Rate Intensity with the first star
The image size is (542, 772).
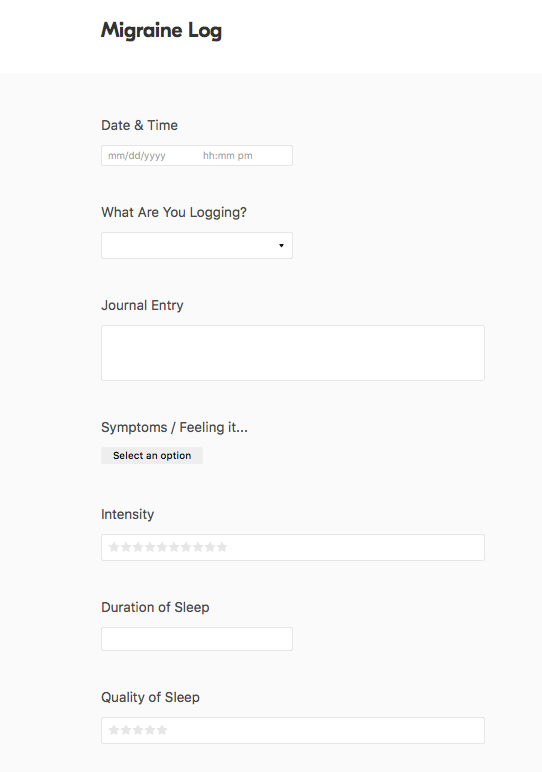point(114,547)
